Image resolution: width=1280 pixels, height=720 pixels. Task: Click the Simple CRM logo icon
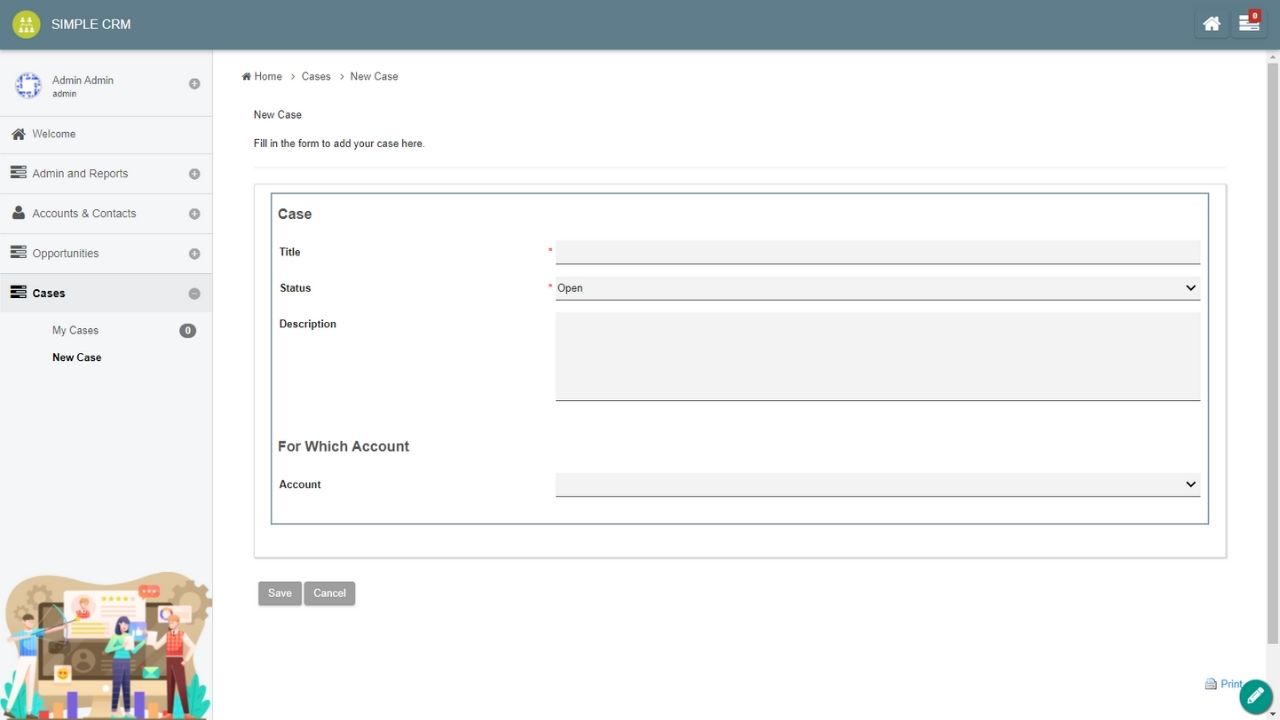click(x=26, y=24)
